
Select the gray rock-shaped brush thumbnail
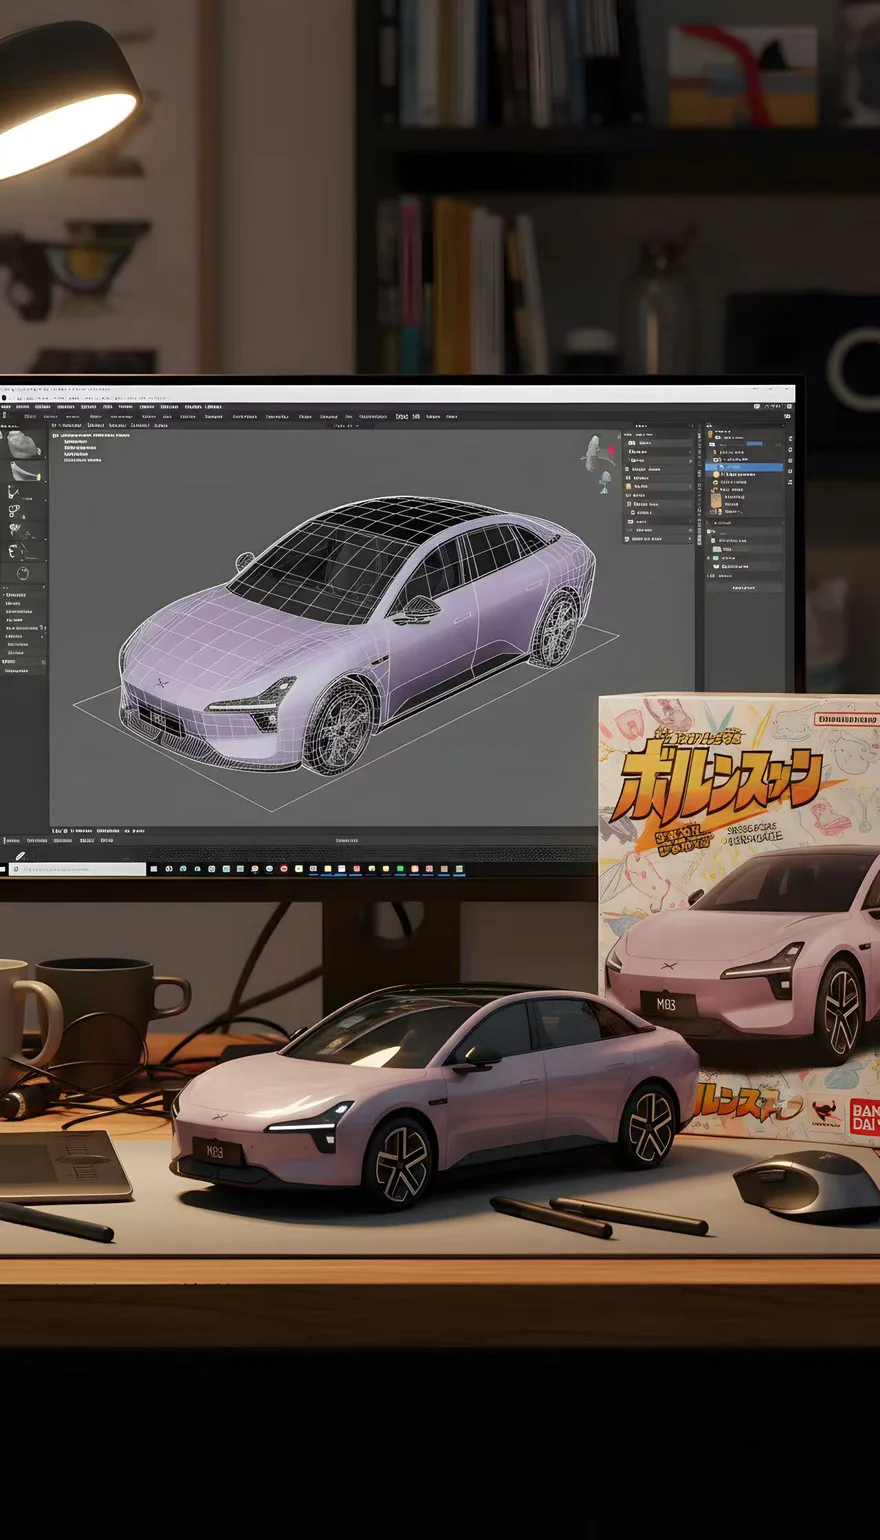[22, 445]
